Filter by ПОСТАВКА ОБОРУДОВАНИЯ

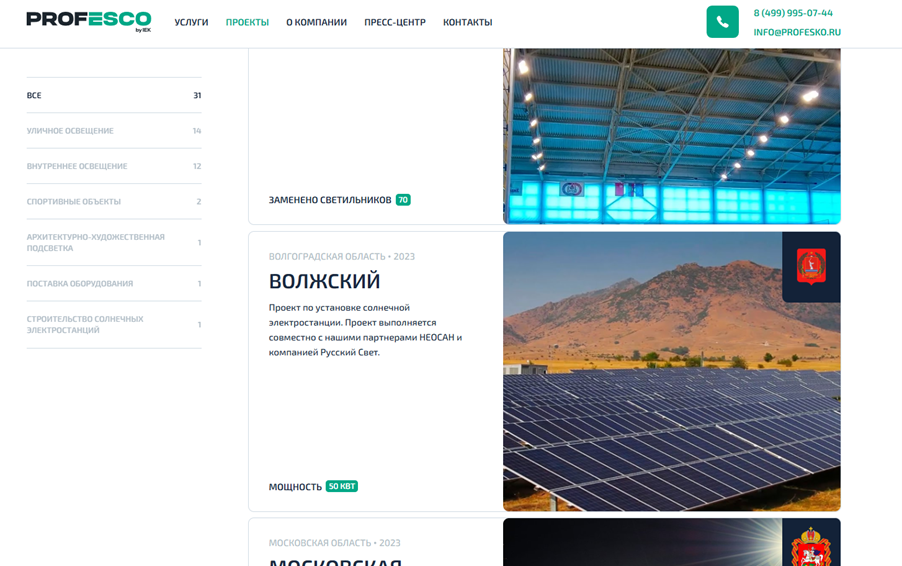point(114,284)
